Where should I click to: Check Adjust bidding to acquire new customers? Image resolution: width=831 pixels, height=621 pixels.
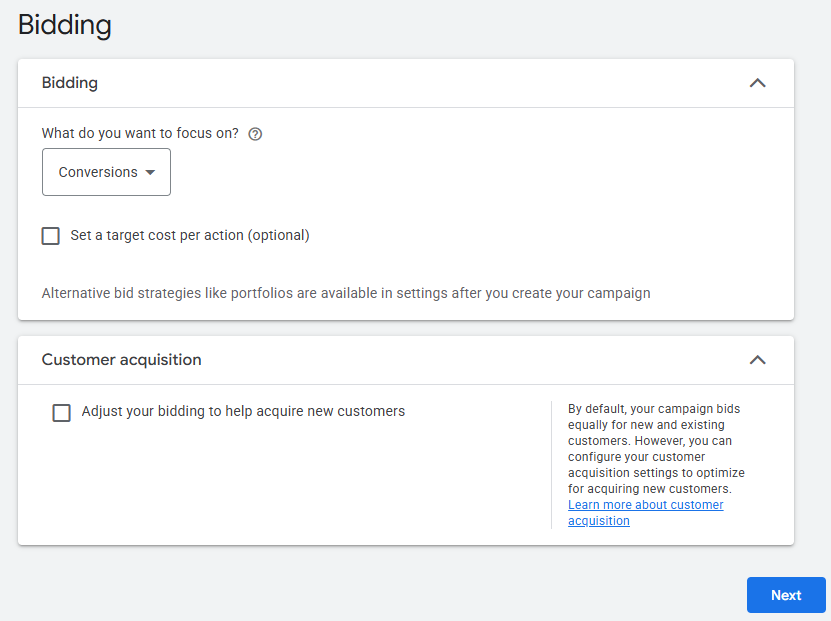61,412
